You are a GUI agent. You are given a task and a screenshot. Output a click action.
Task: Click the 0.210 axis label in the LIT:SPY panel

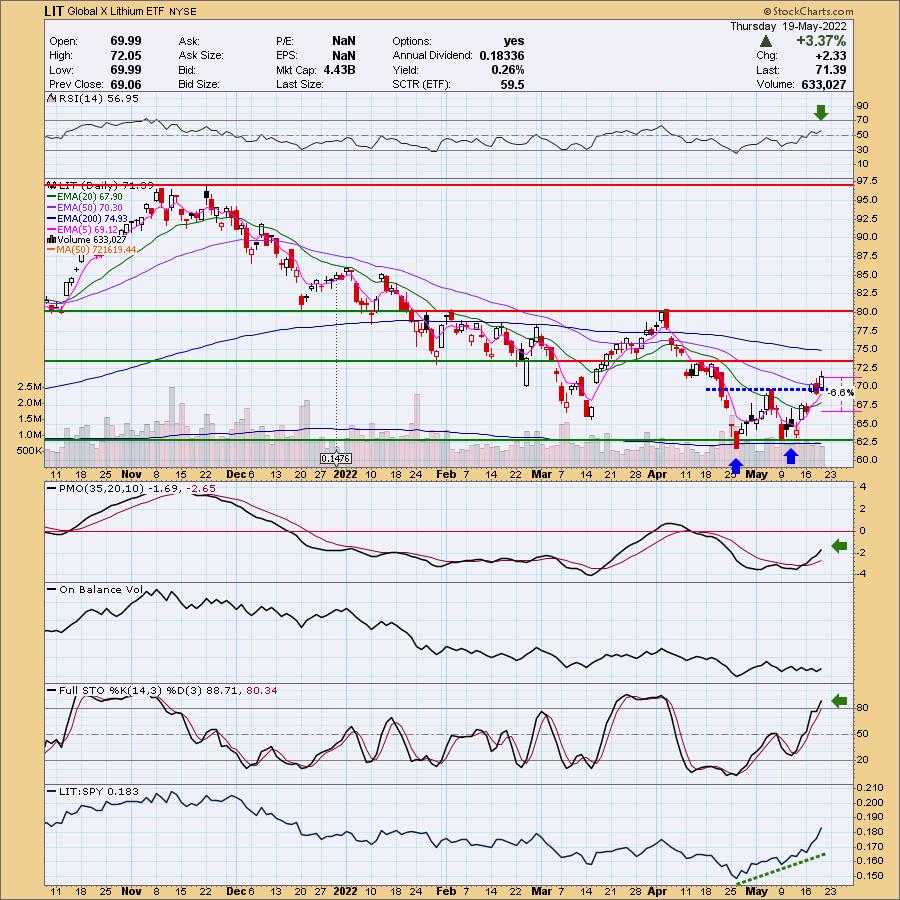(870, 788)
